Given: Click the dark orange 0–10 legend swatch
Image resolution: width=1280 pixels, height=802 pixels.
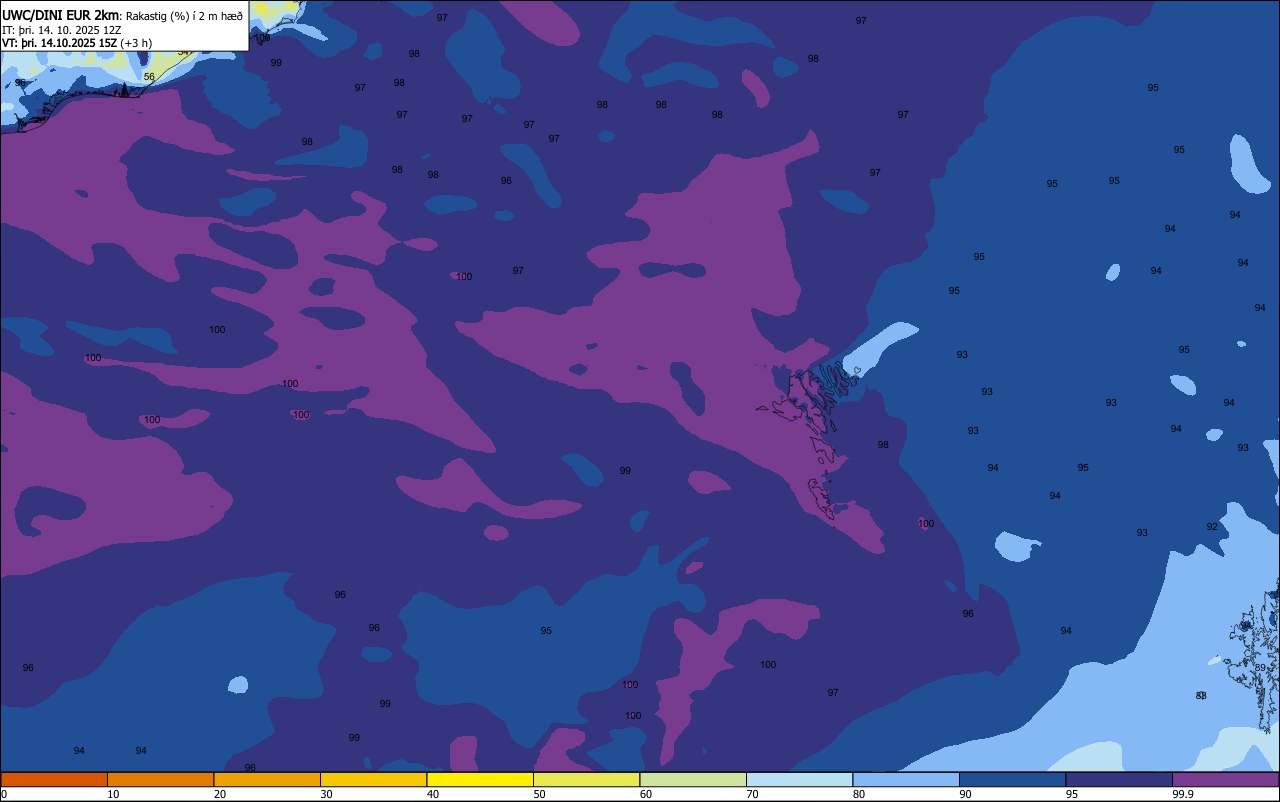Looking at the screenshot, I should [54, 779].
